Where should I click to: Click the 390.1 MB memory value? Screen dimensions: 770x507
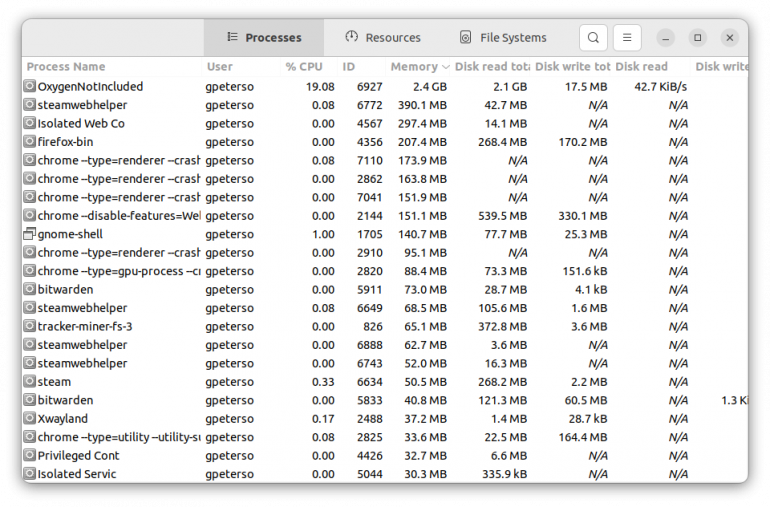422,105
